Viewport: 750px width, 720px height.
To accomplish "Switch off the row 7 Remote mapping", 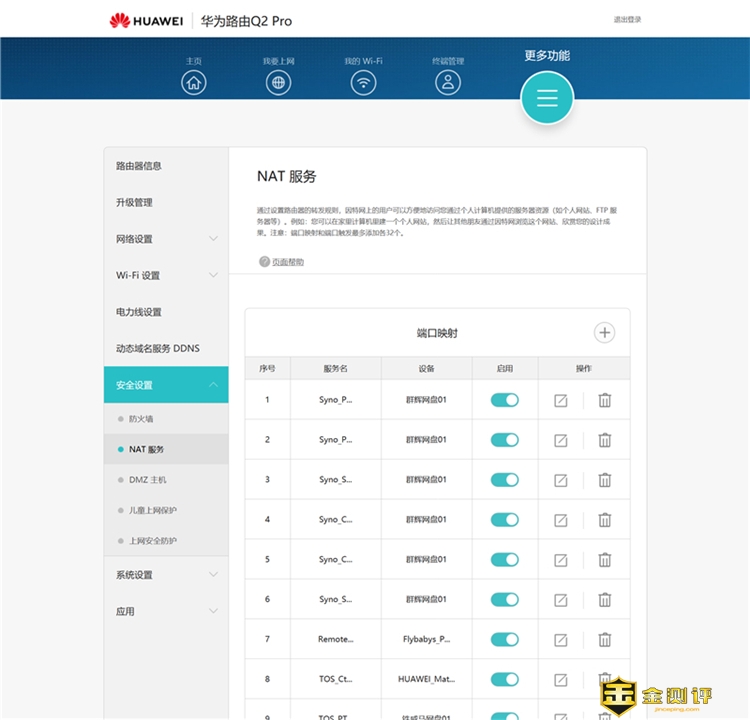I will tap(505, 639).
